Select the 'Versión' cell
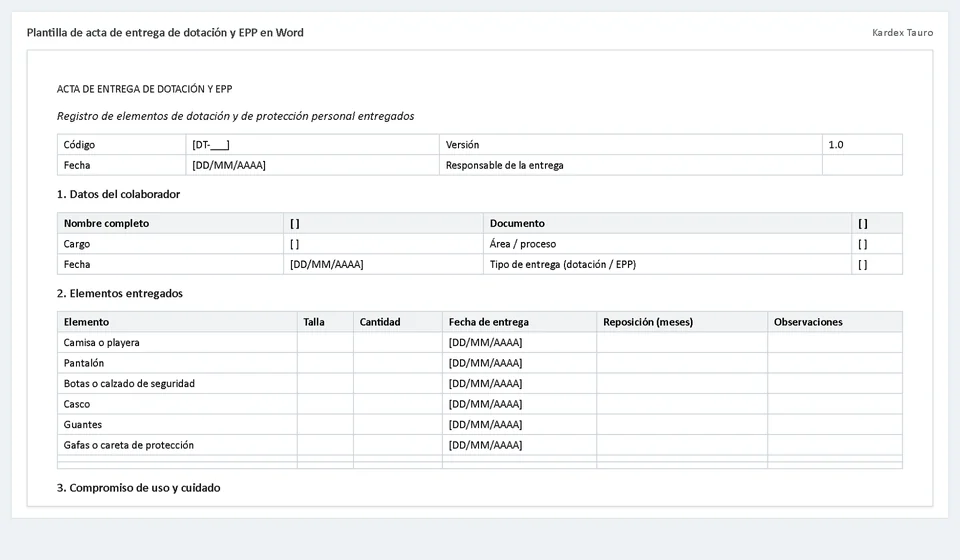This screenshot has width=960, height=560. (631, 144)
